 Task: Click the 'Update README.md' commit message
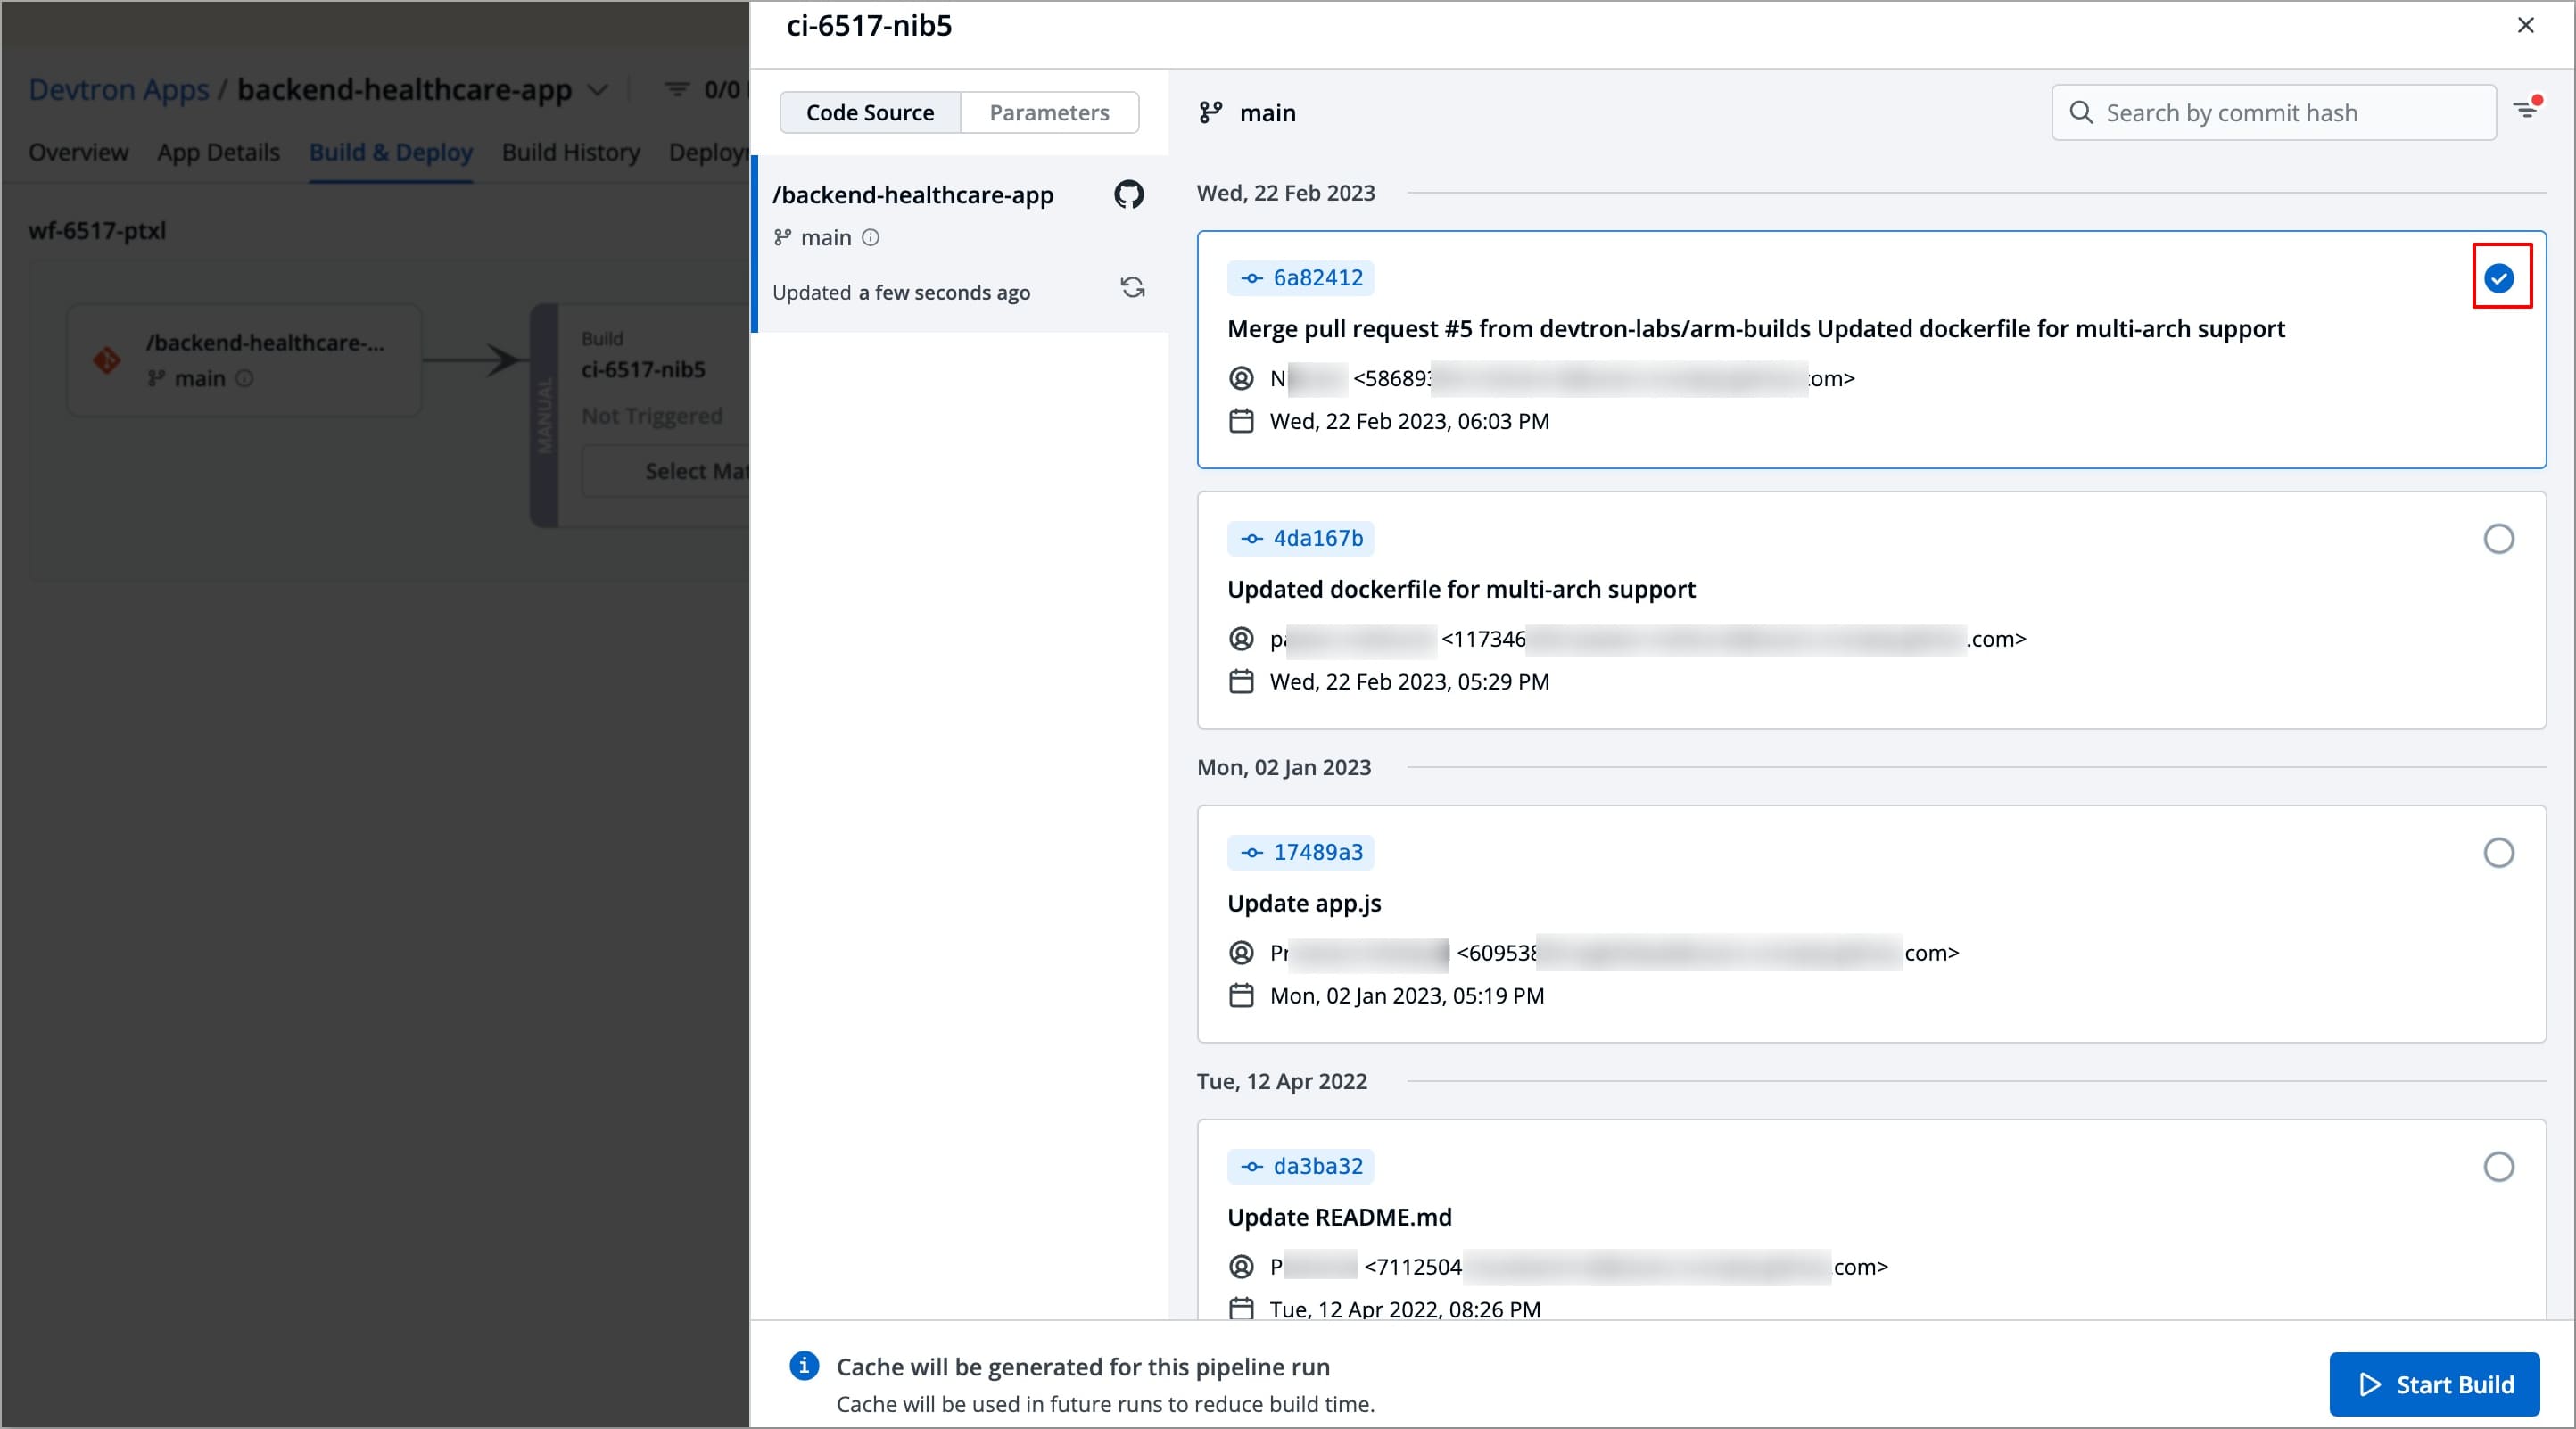[x=1339, y=1217]
